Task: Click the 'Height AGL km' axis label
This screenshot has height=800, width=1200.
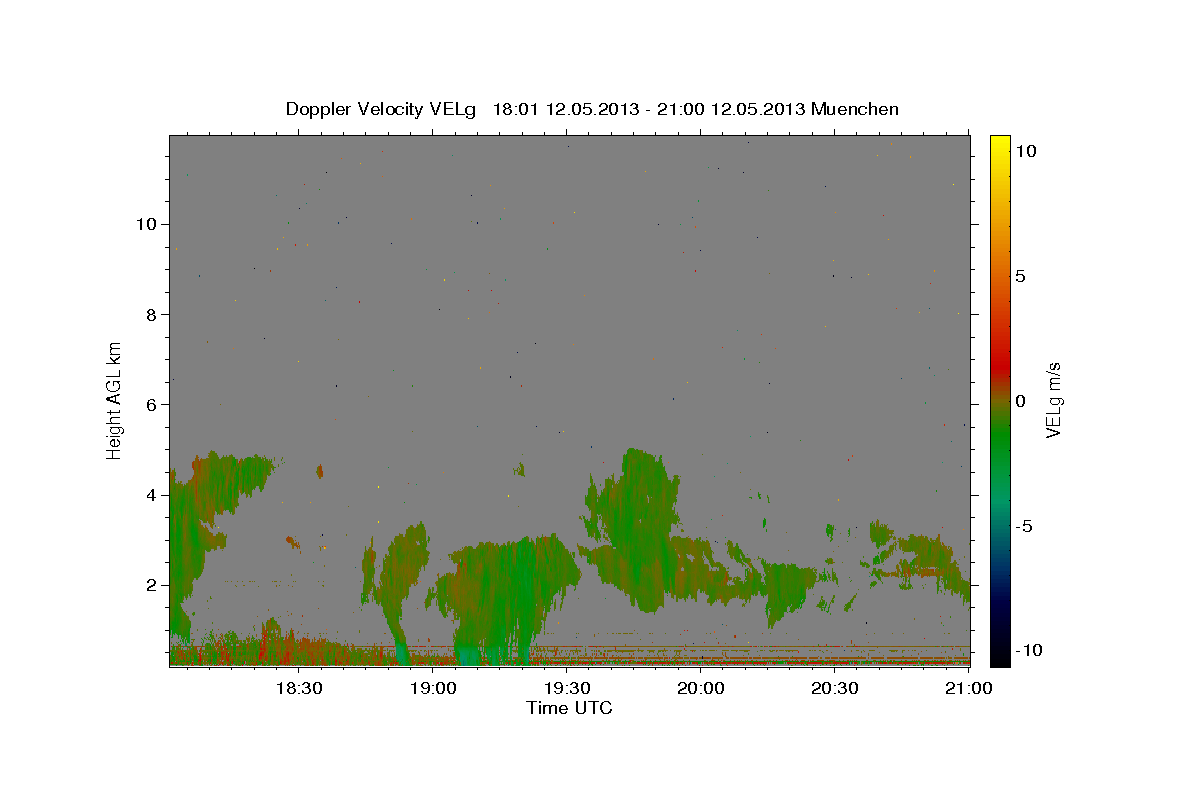Action: (114, 400)
